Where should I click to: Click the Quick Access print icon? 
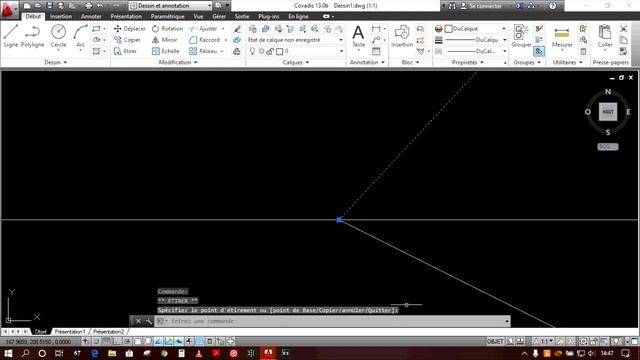click(89, 6)
